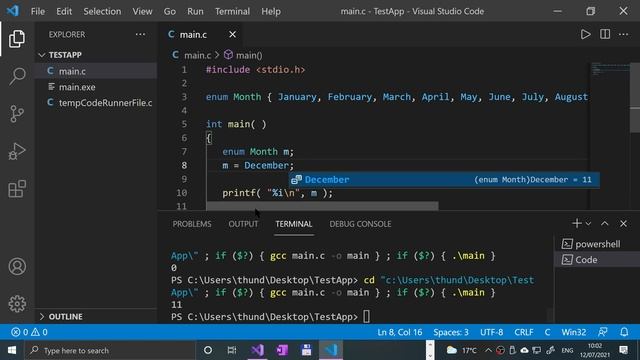
Task: Open the Search view in activity bar
Action: point(17,76)
